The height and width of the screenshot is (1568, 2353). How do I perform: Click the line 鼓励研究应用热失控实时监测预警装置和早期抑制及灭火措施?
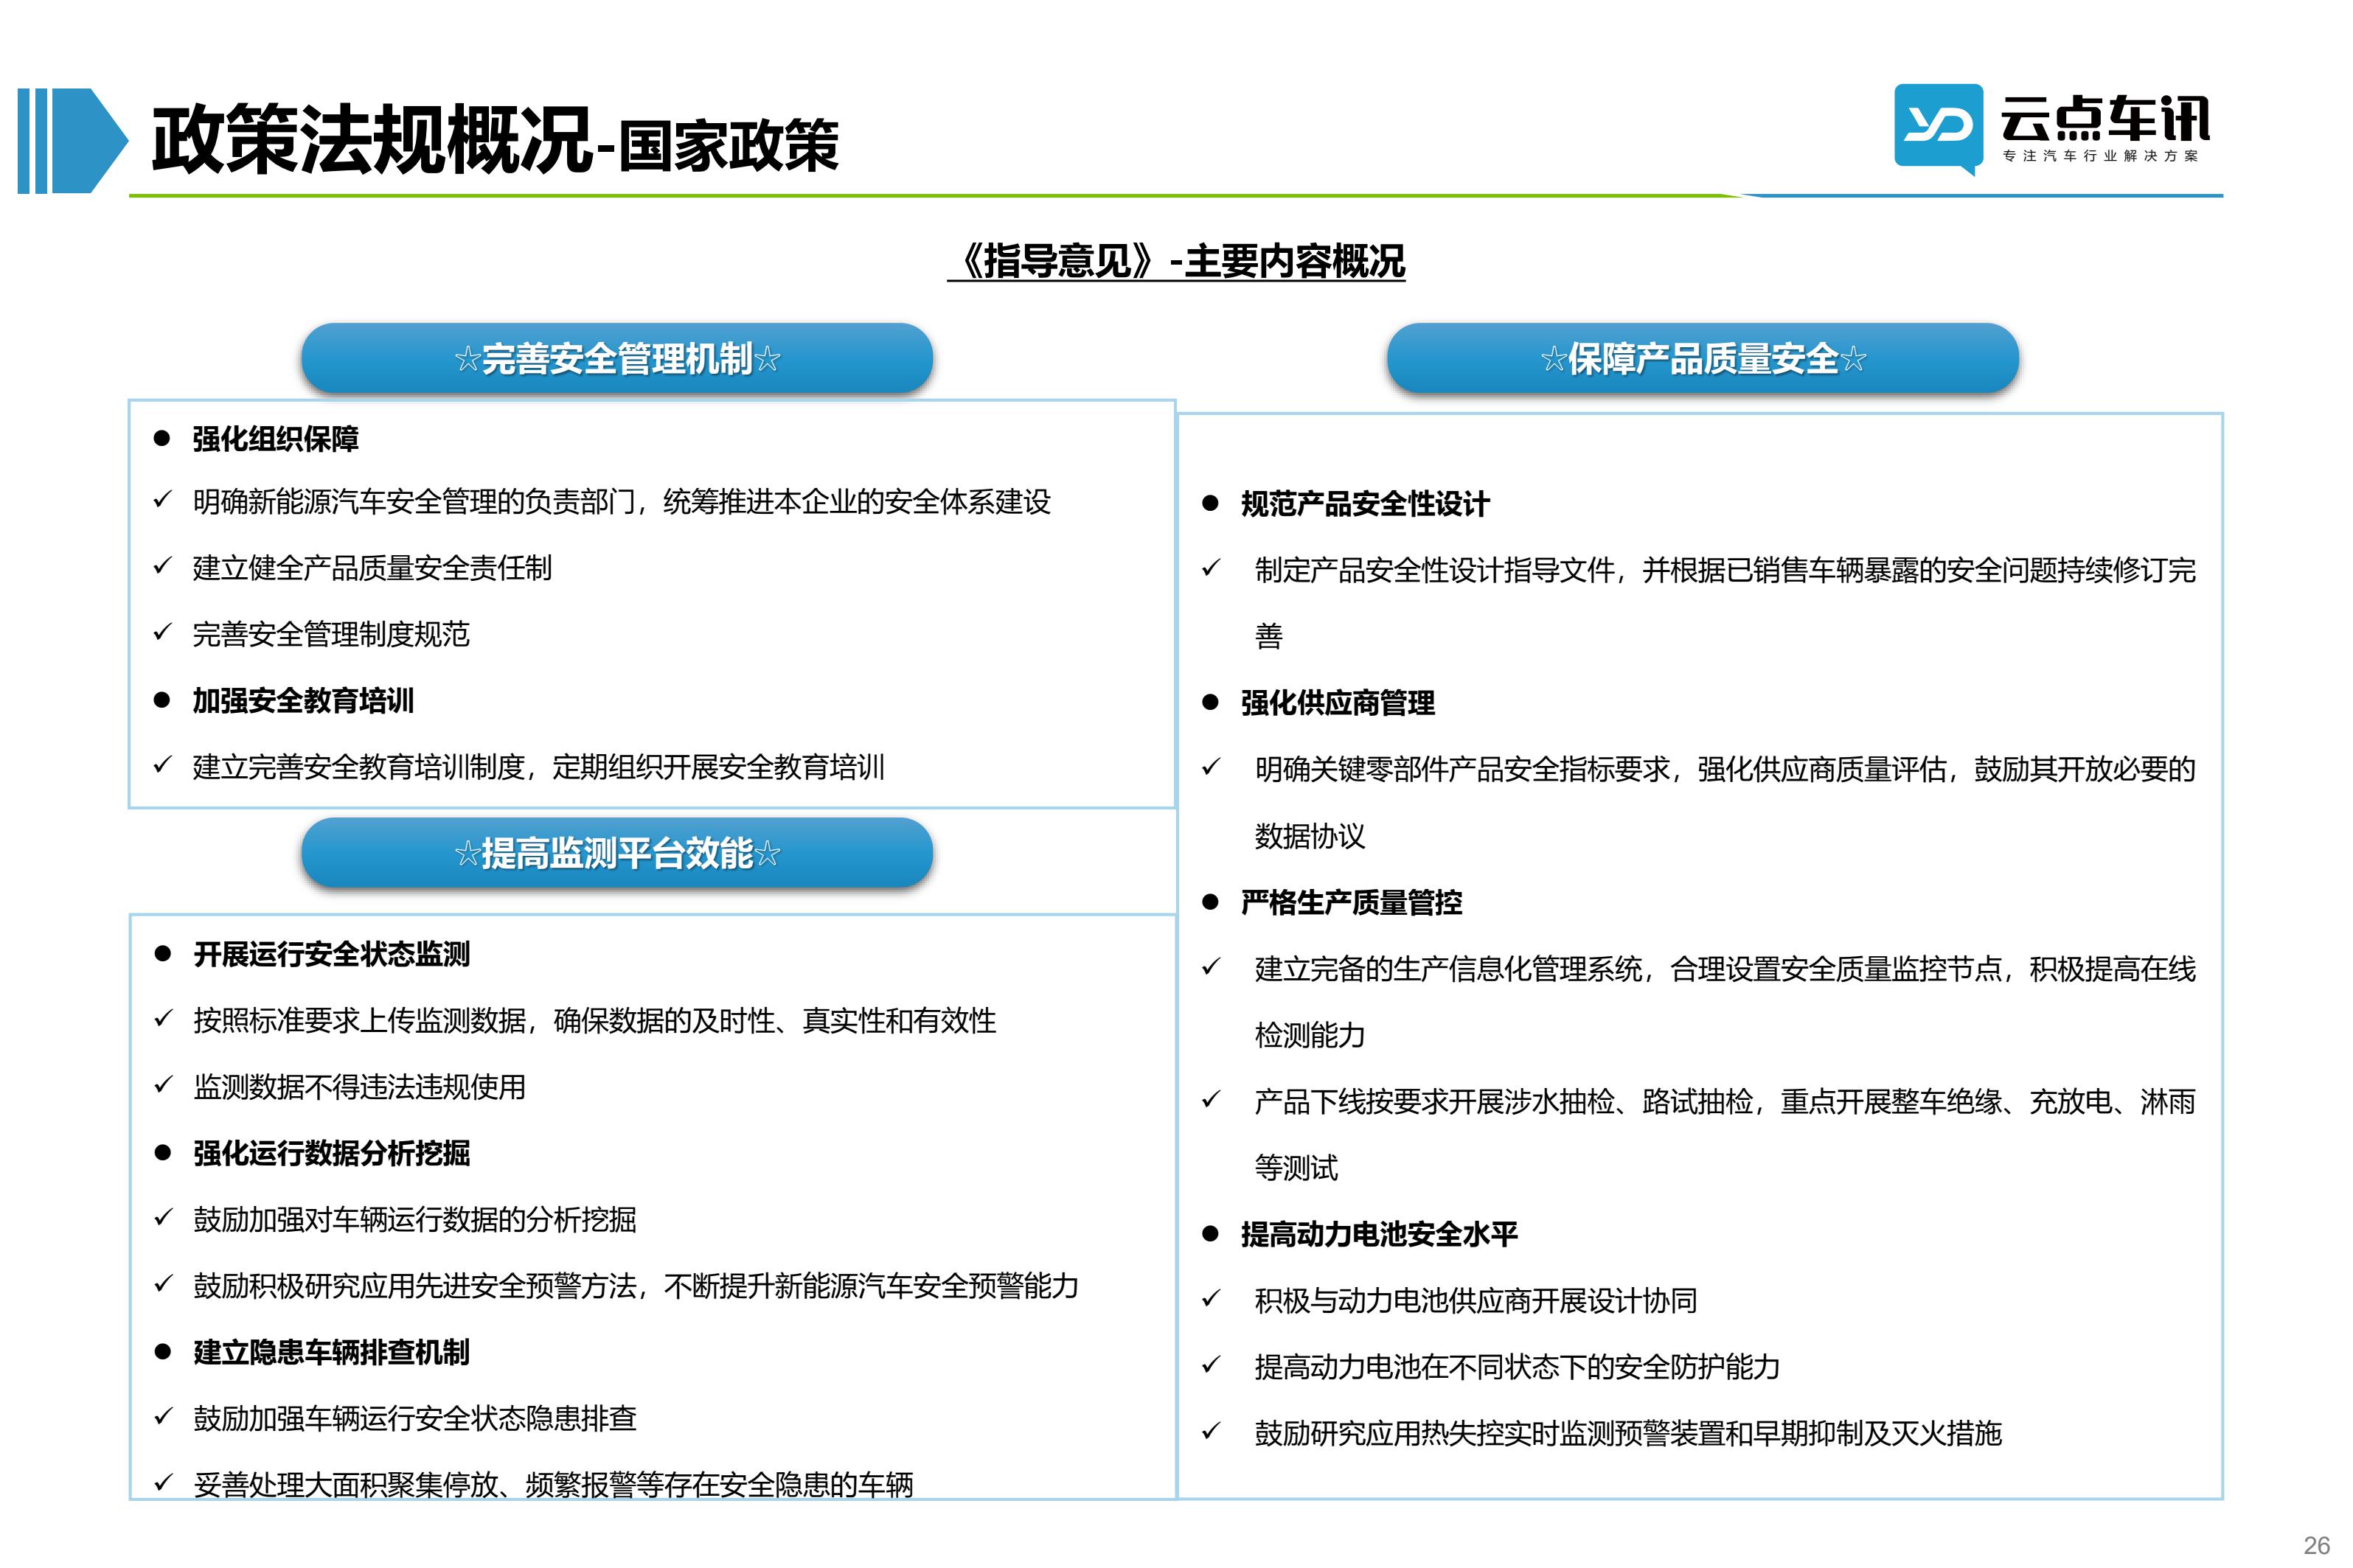tap(1628, 1433)
